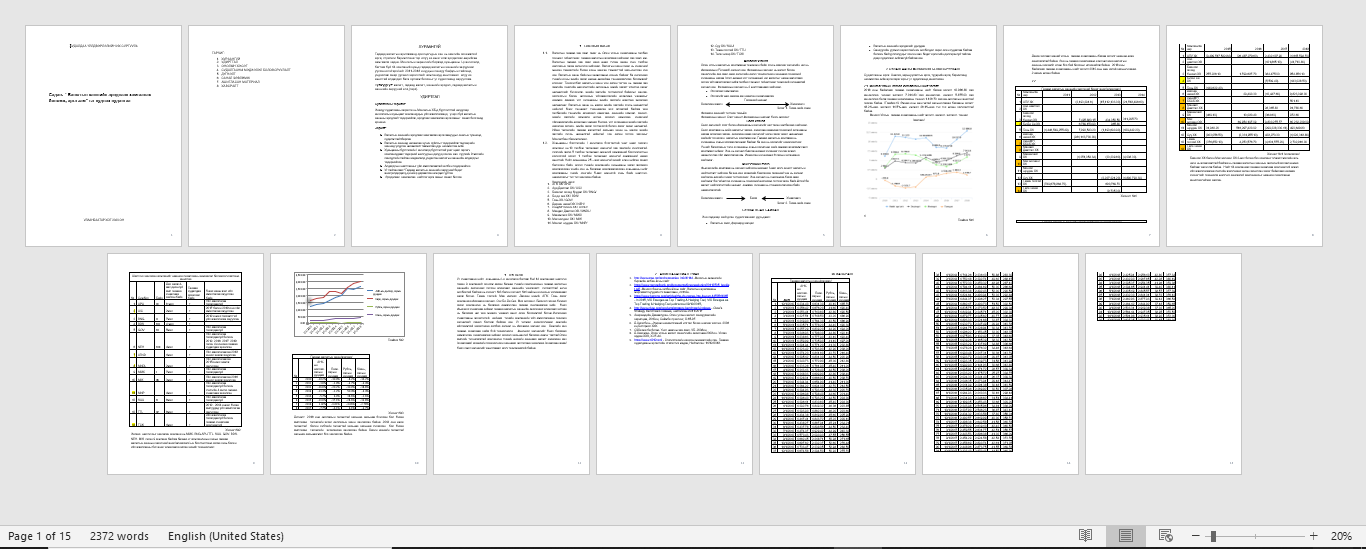Click the title page, the first page
Viewport: 1366px width, 549px height.
(104, 135)
